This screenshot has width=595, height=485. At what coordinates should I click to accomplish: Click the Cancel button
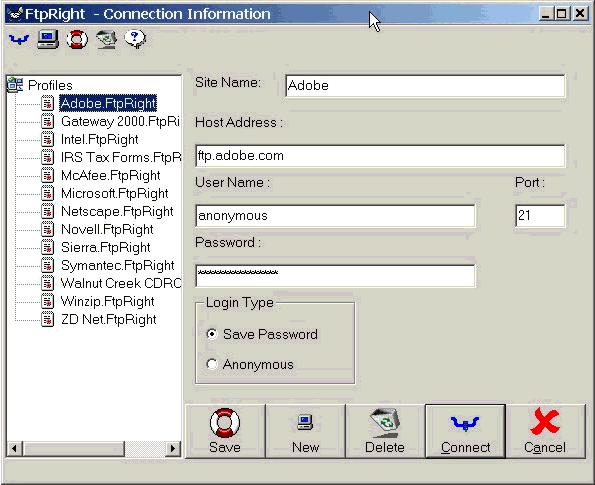coord(546,431)
